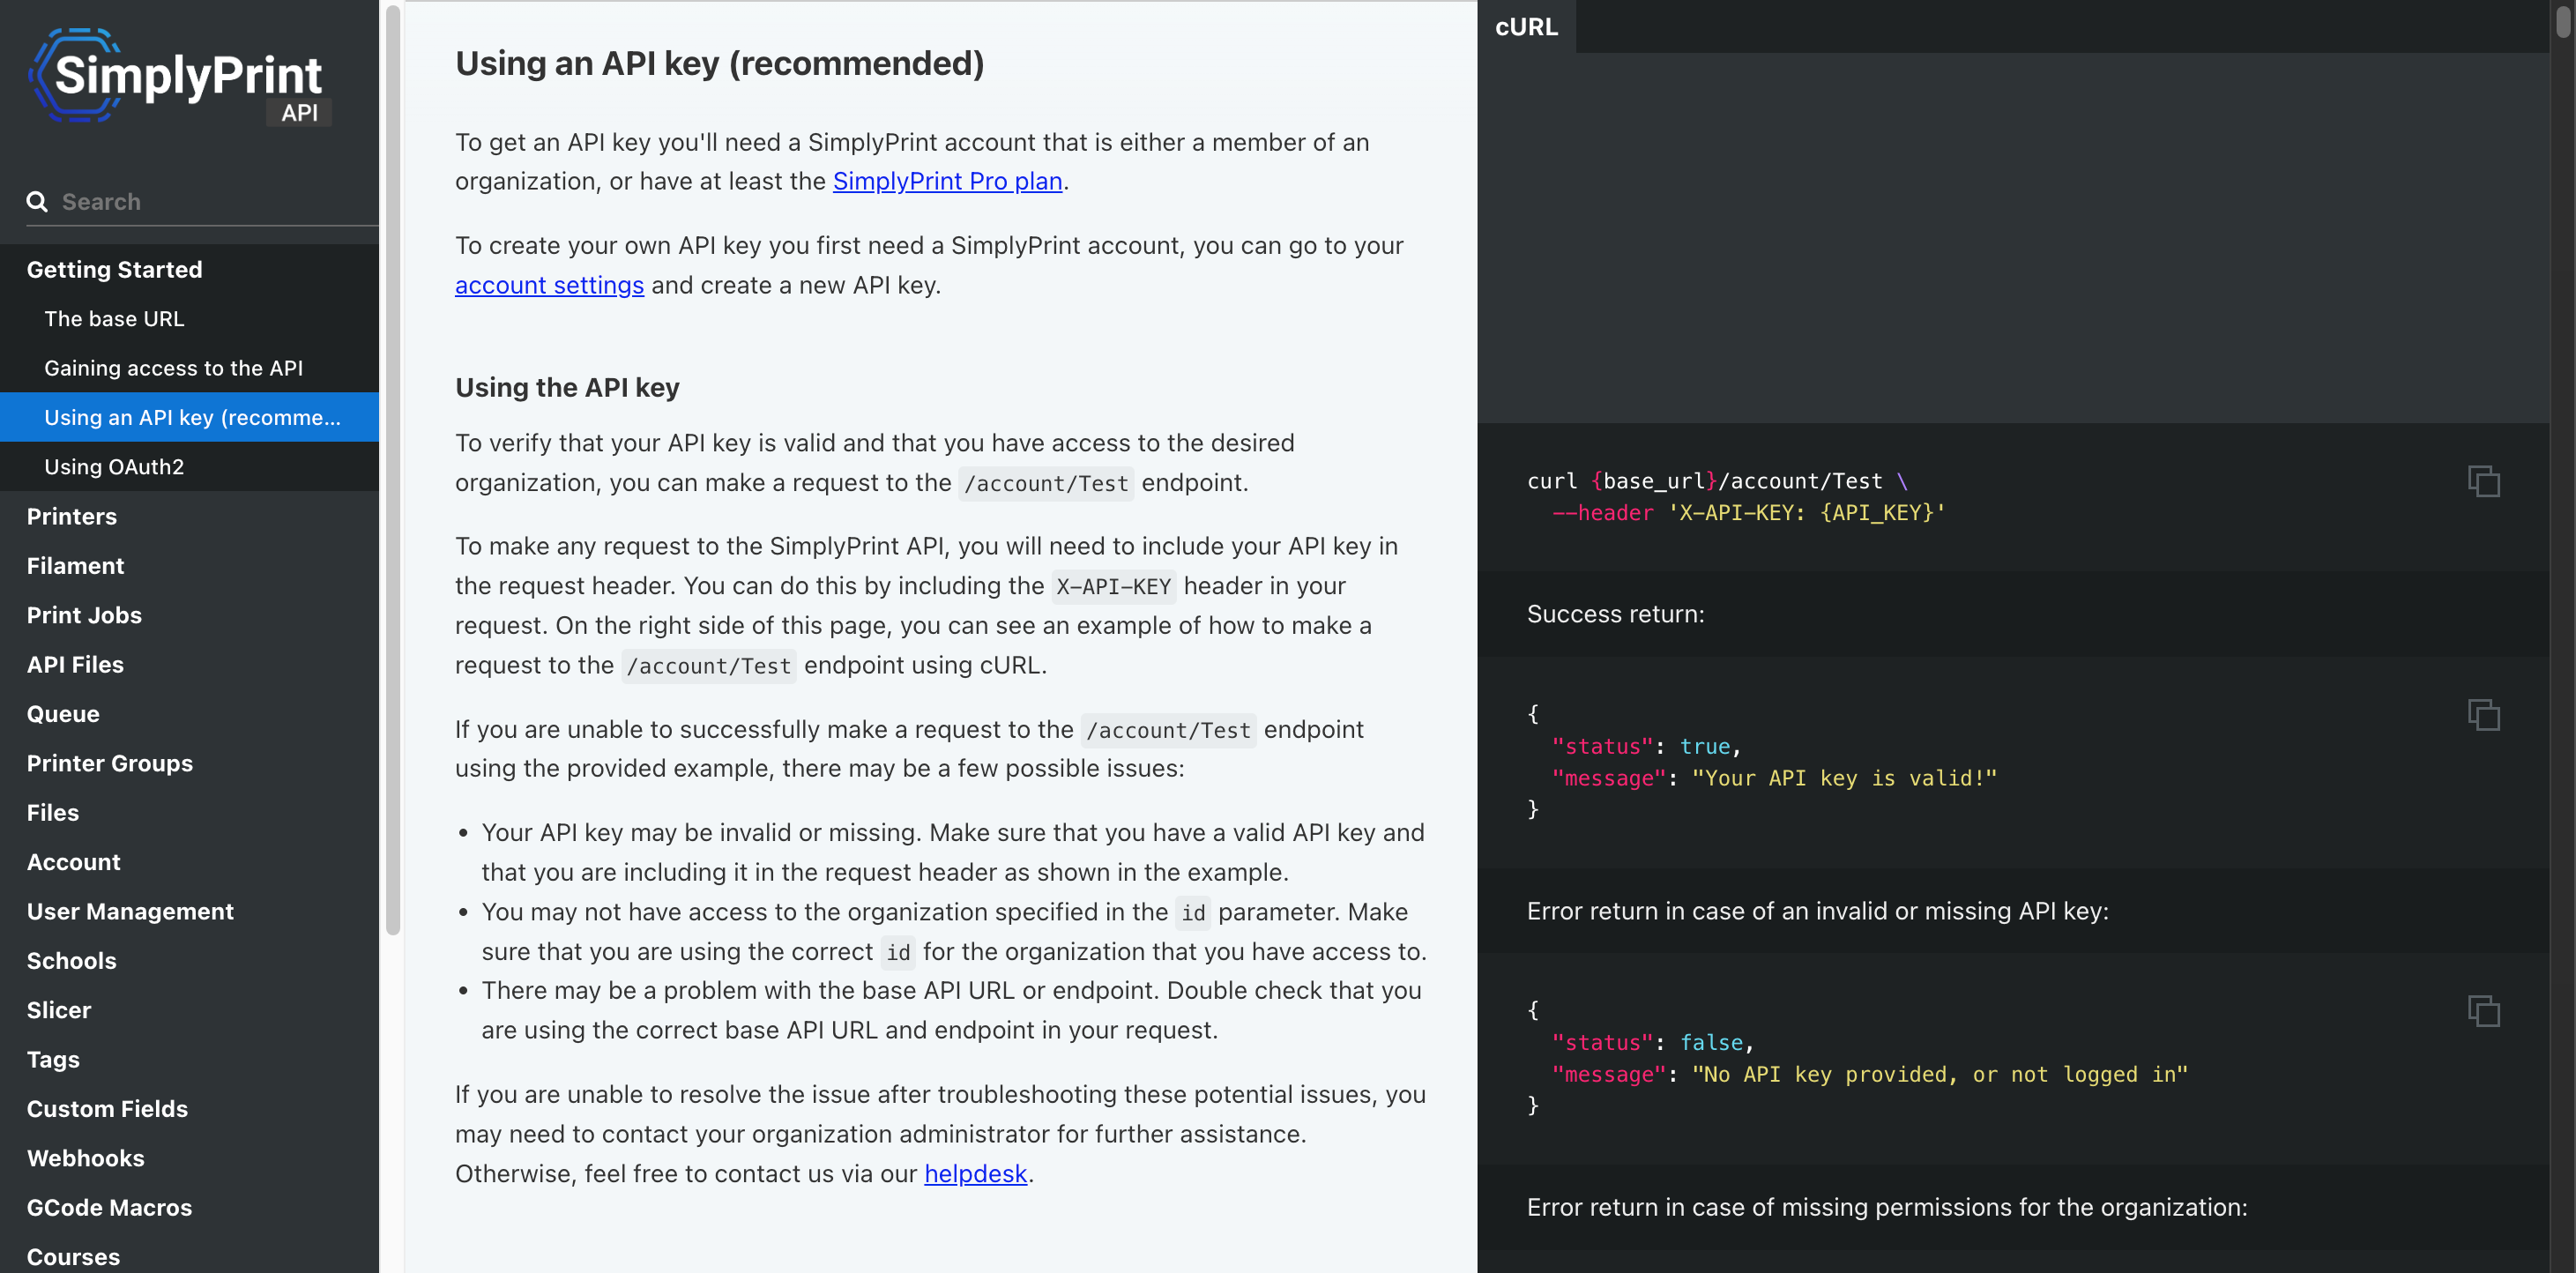
Task: Expand the Queue section
Action: pyautogui.click(x=189, y=714)
